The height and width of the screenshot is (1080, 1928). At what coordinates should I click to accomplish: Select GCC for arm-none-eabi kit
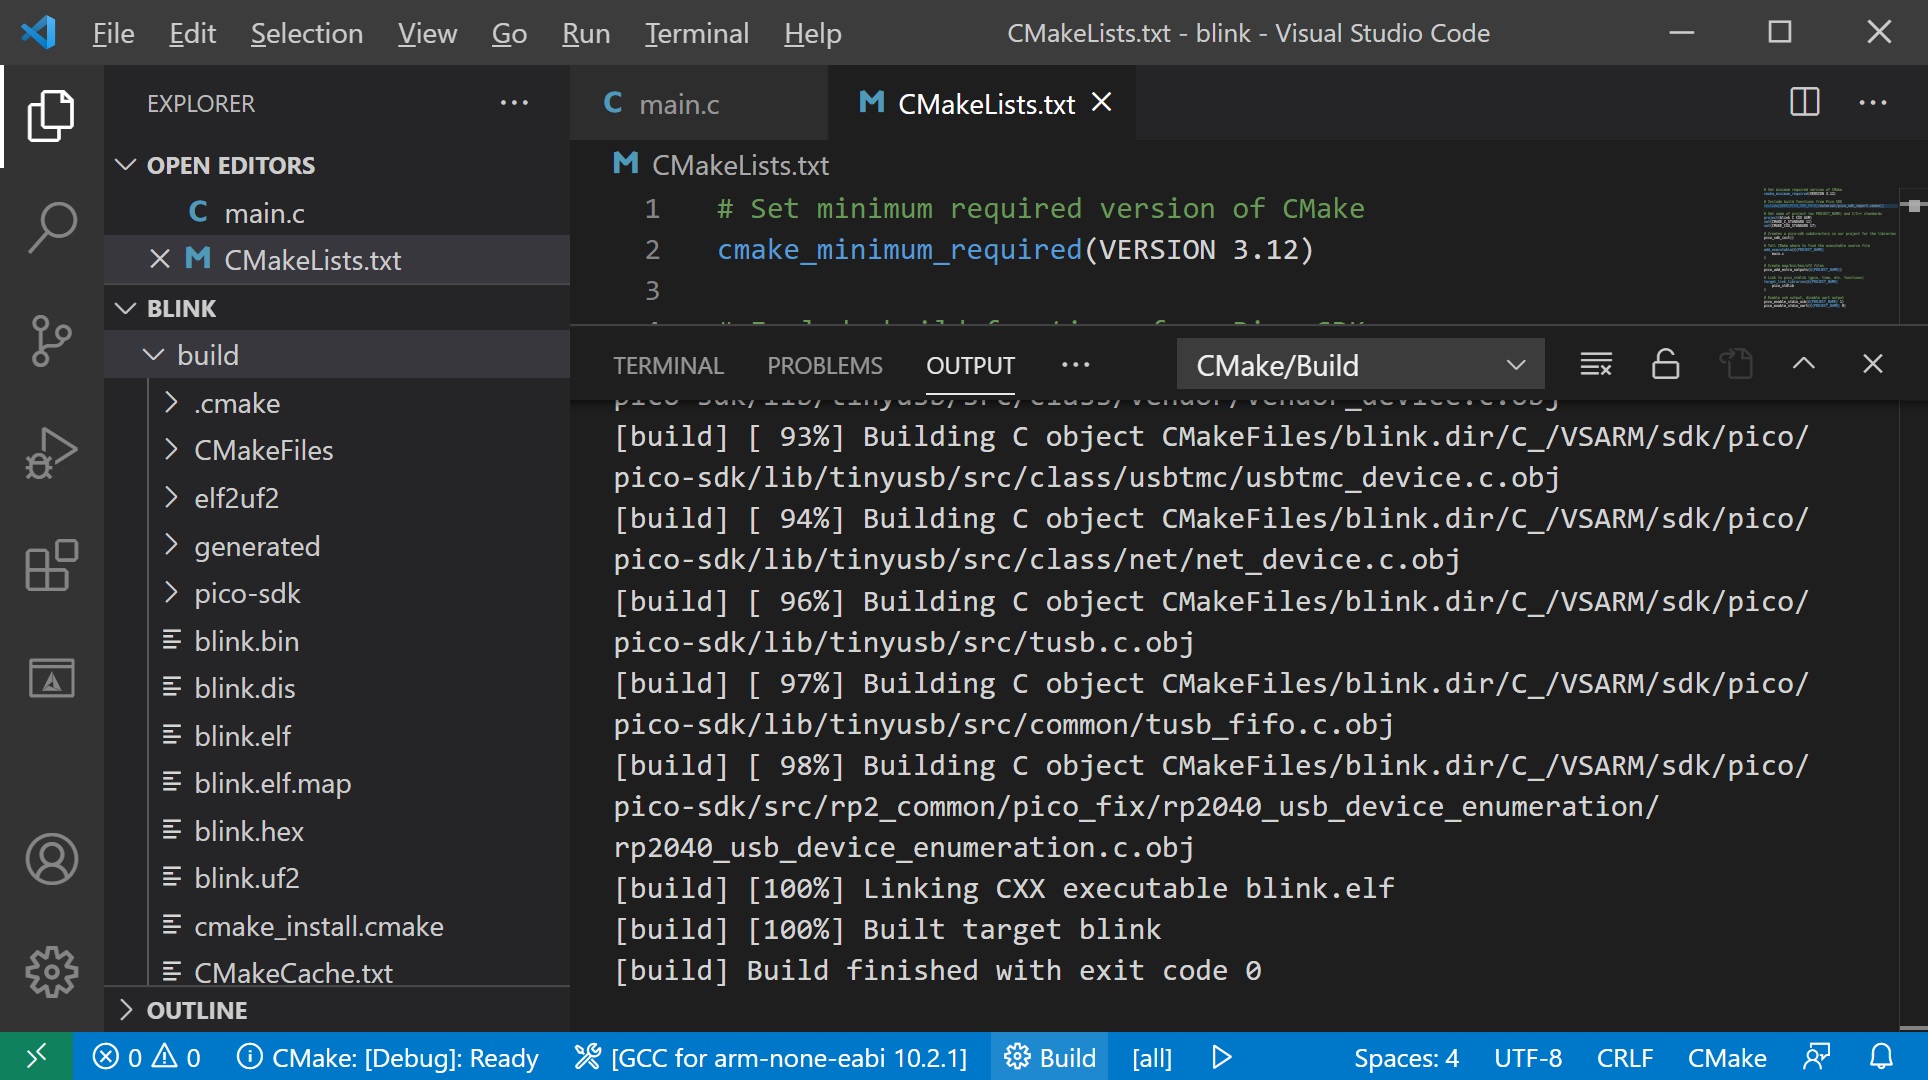[771, 1057]
